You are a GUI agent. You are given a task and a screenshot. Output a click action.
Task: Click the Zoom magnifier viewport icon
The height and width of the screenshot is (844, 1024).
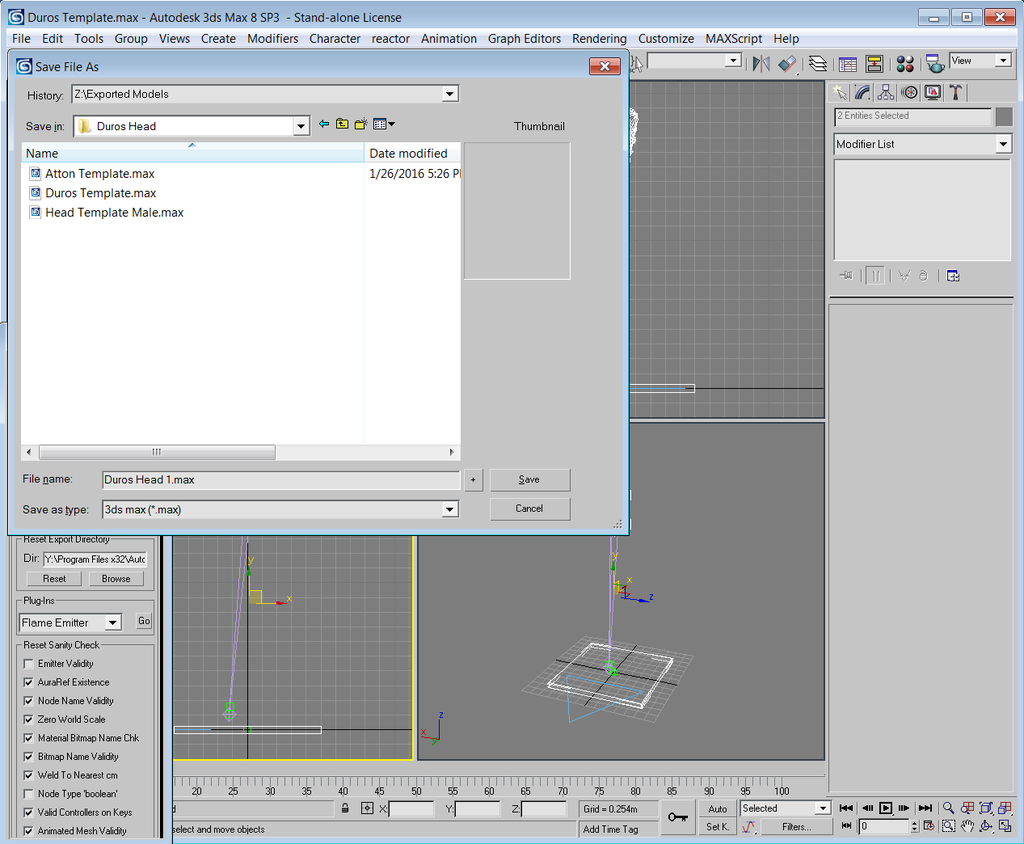(x=948, y=808)
